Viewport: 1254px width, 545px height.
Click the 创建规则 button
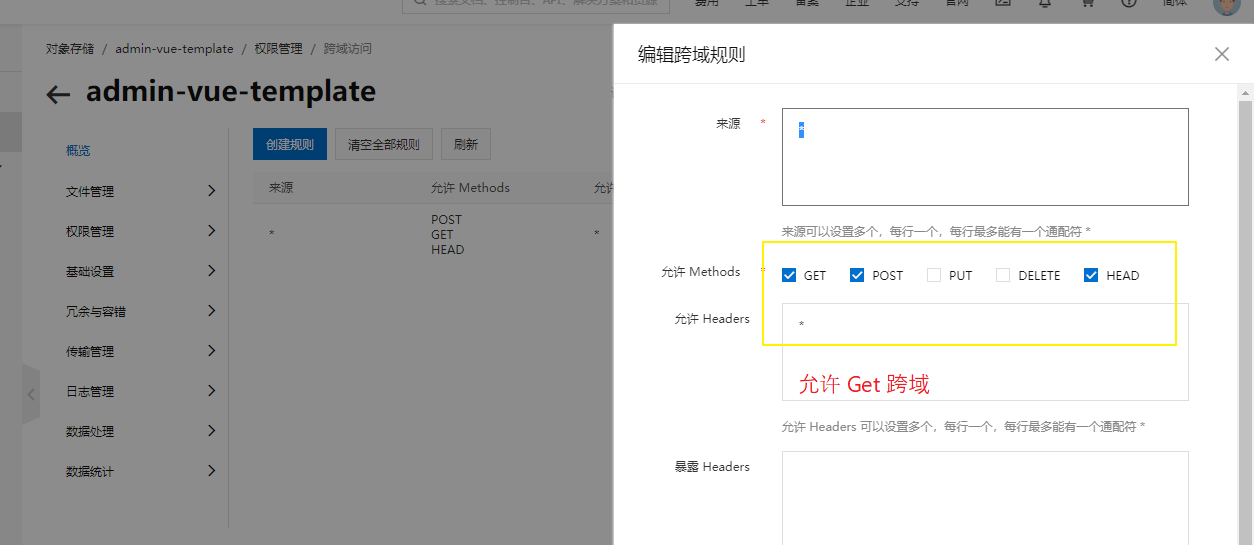[290, 144]
